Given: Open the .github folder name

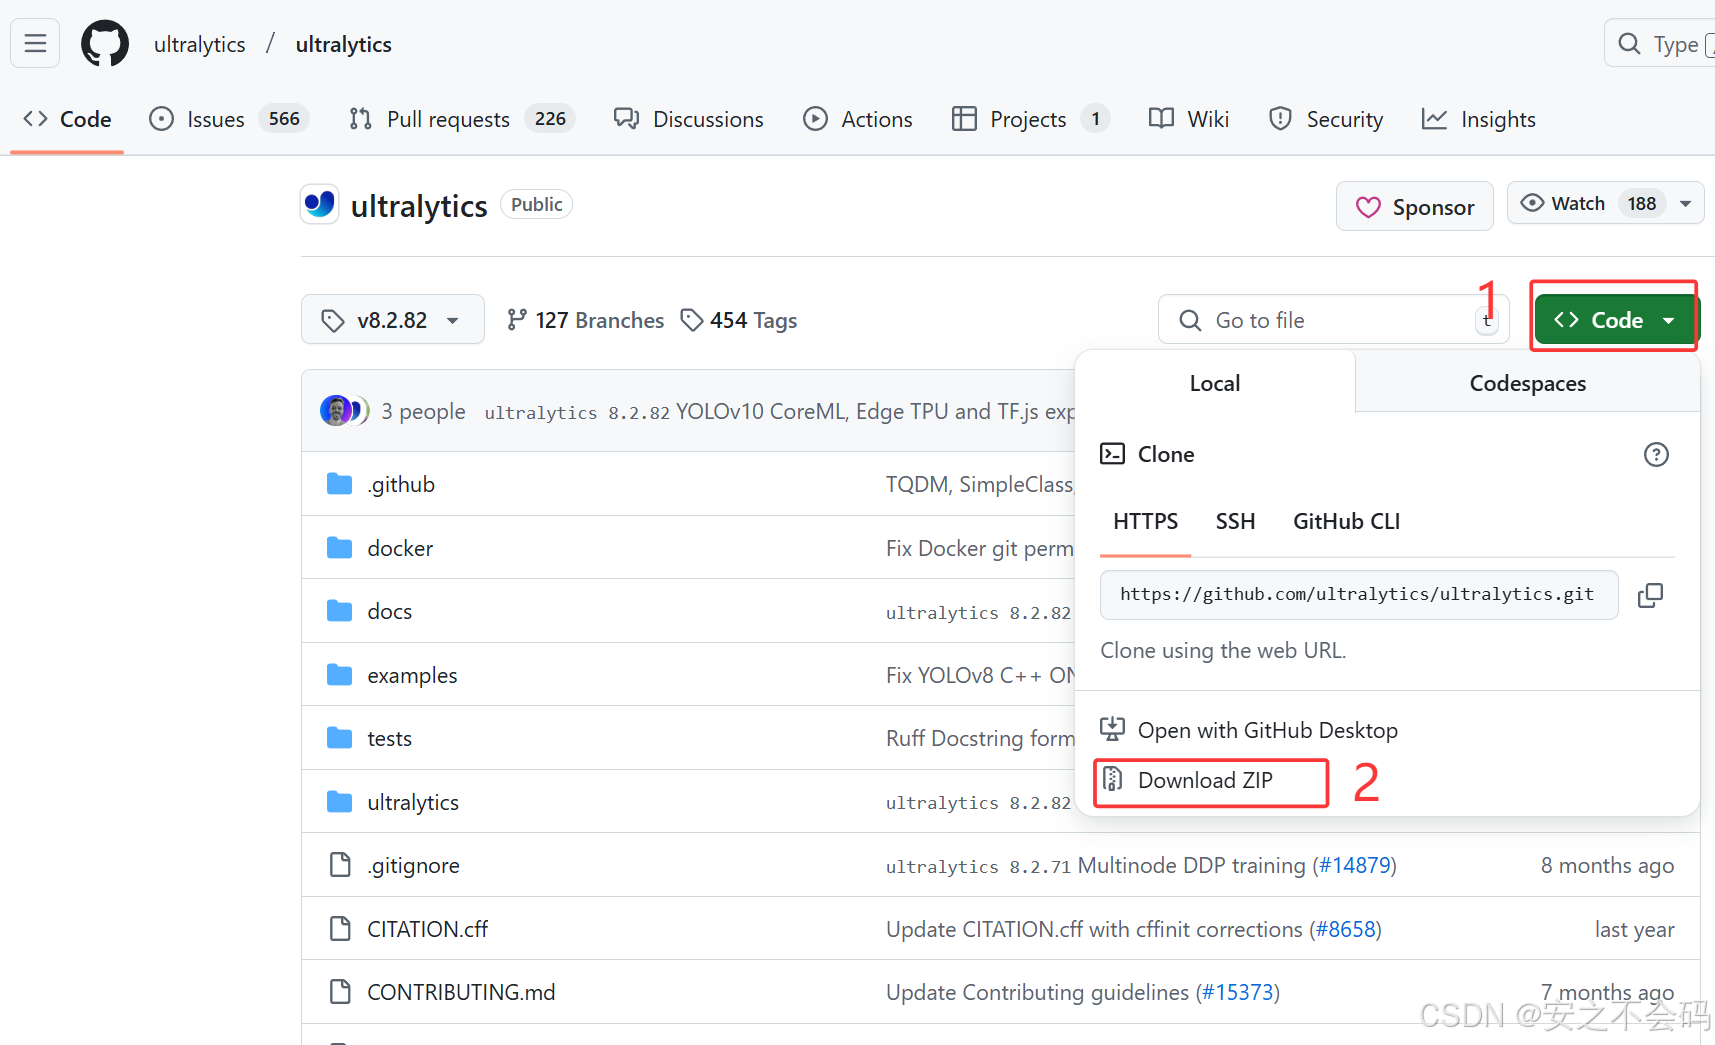Looking at the screenshot, I should coord(401,484).
